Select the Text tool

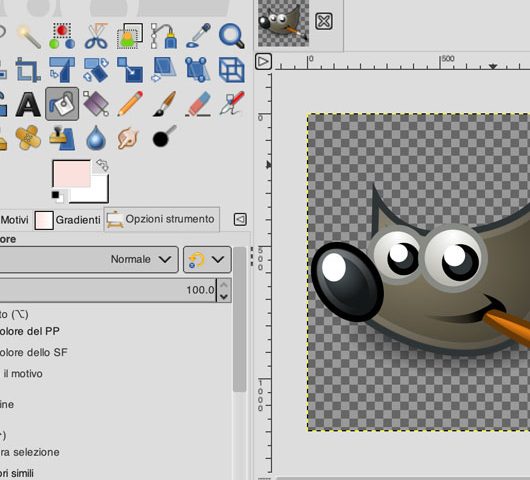click(x=28, y=104)
